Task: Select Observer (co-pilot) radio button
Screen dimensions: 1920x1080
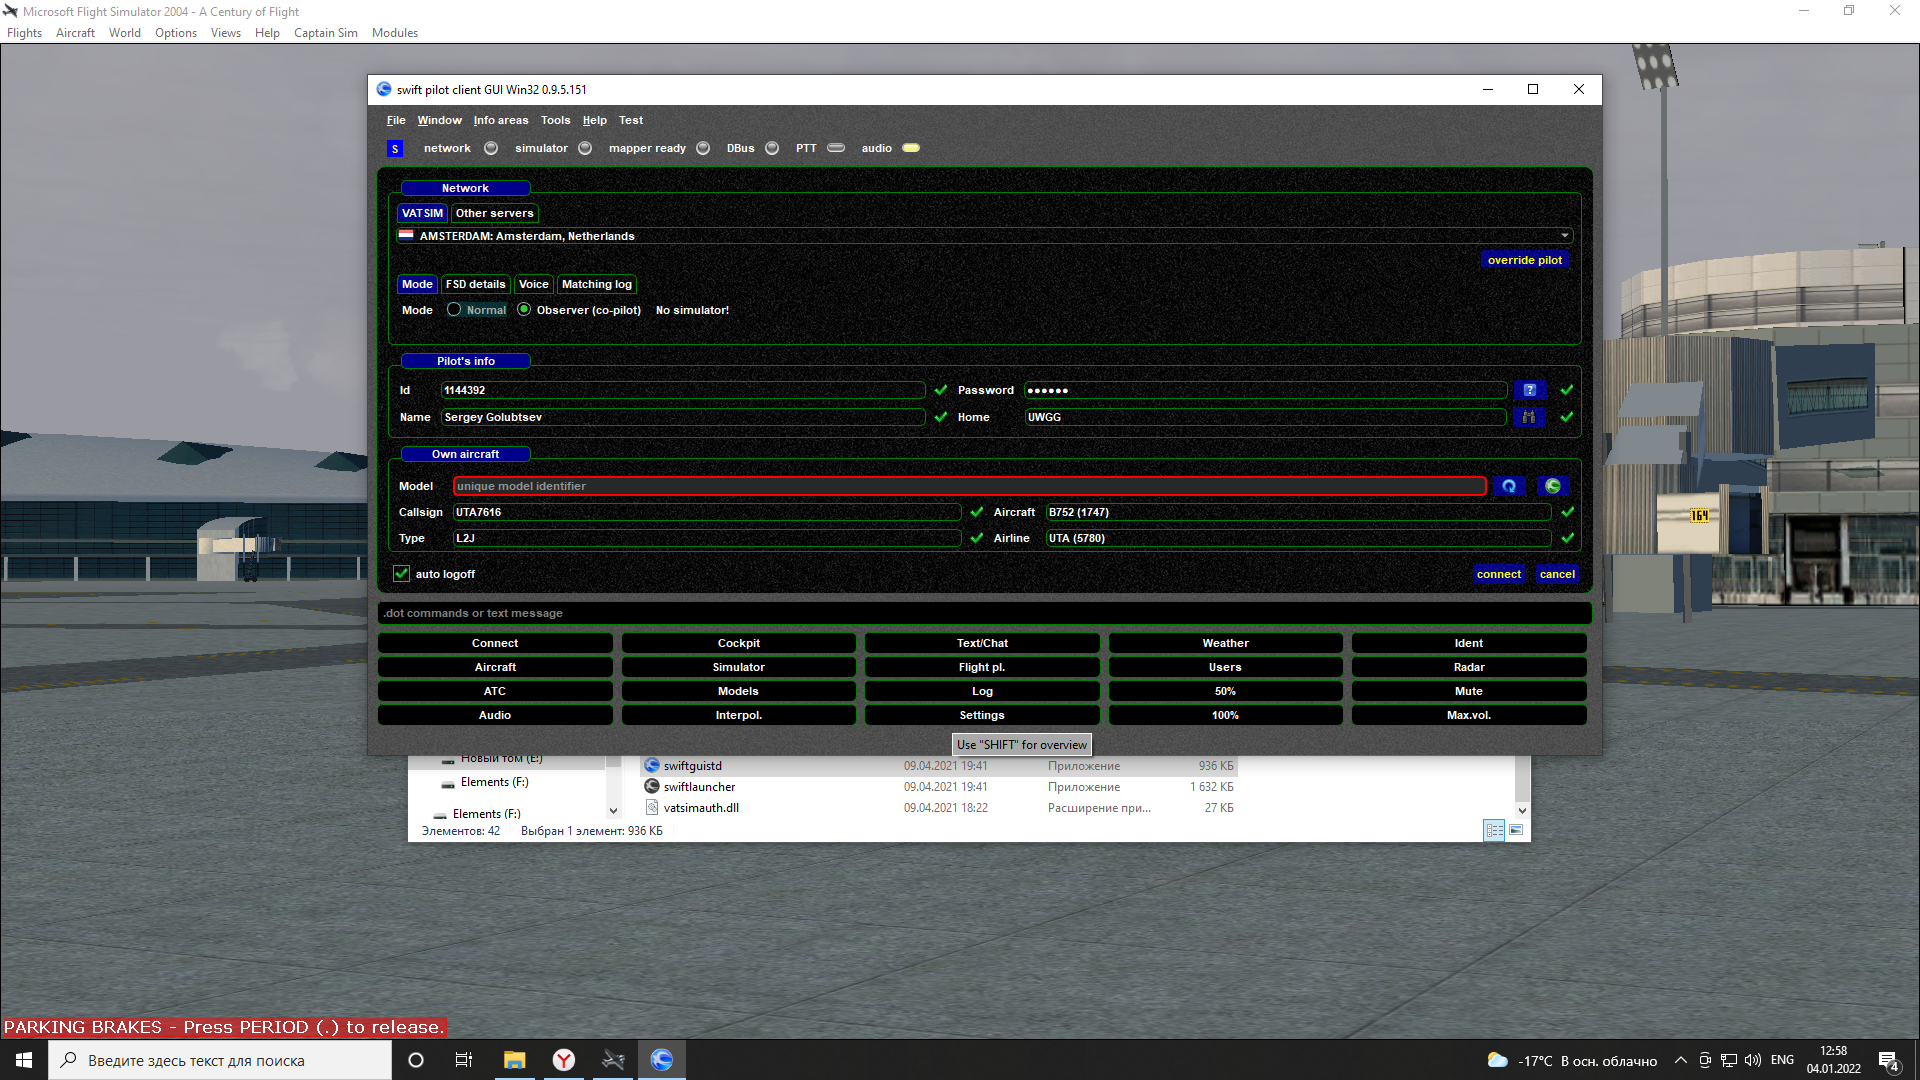Action: tap(524, 310)
